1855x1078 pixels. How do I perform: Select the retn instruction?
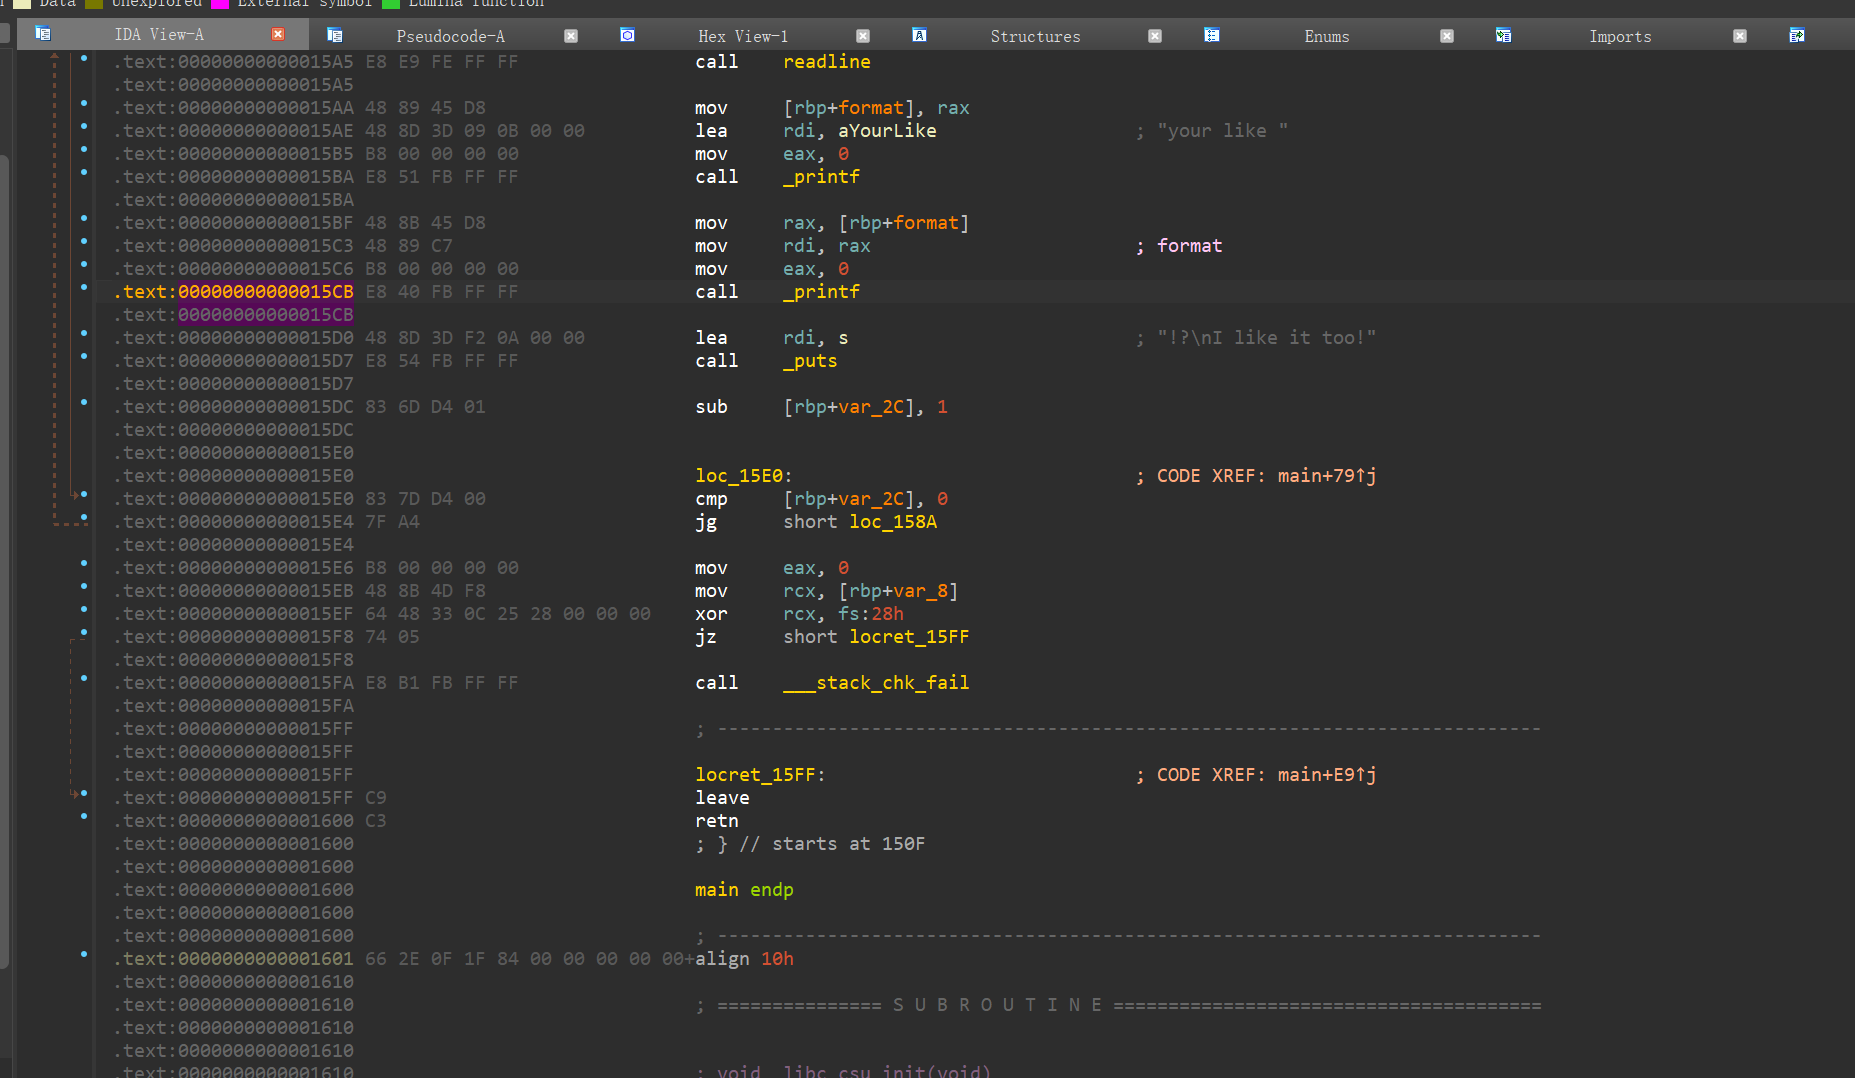(716, 821)
